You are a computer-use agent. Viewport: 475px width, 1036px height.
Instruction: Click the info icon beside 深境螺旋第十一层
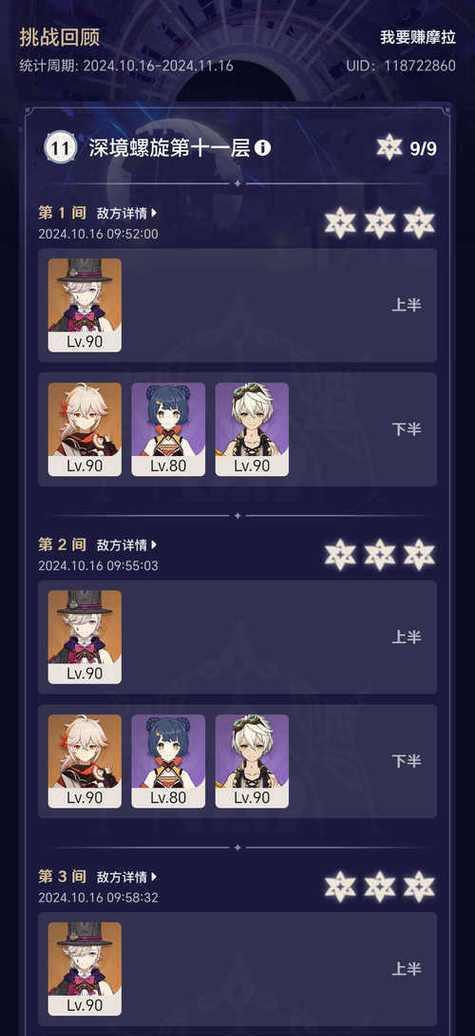(263, 148)
